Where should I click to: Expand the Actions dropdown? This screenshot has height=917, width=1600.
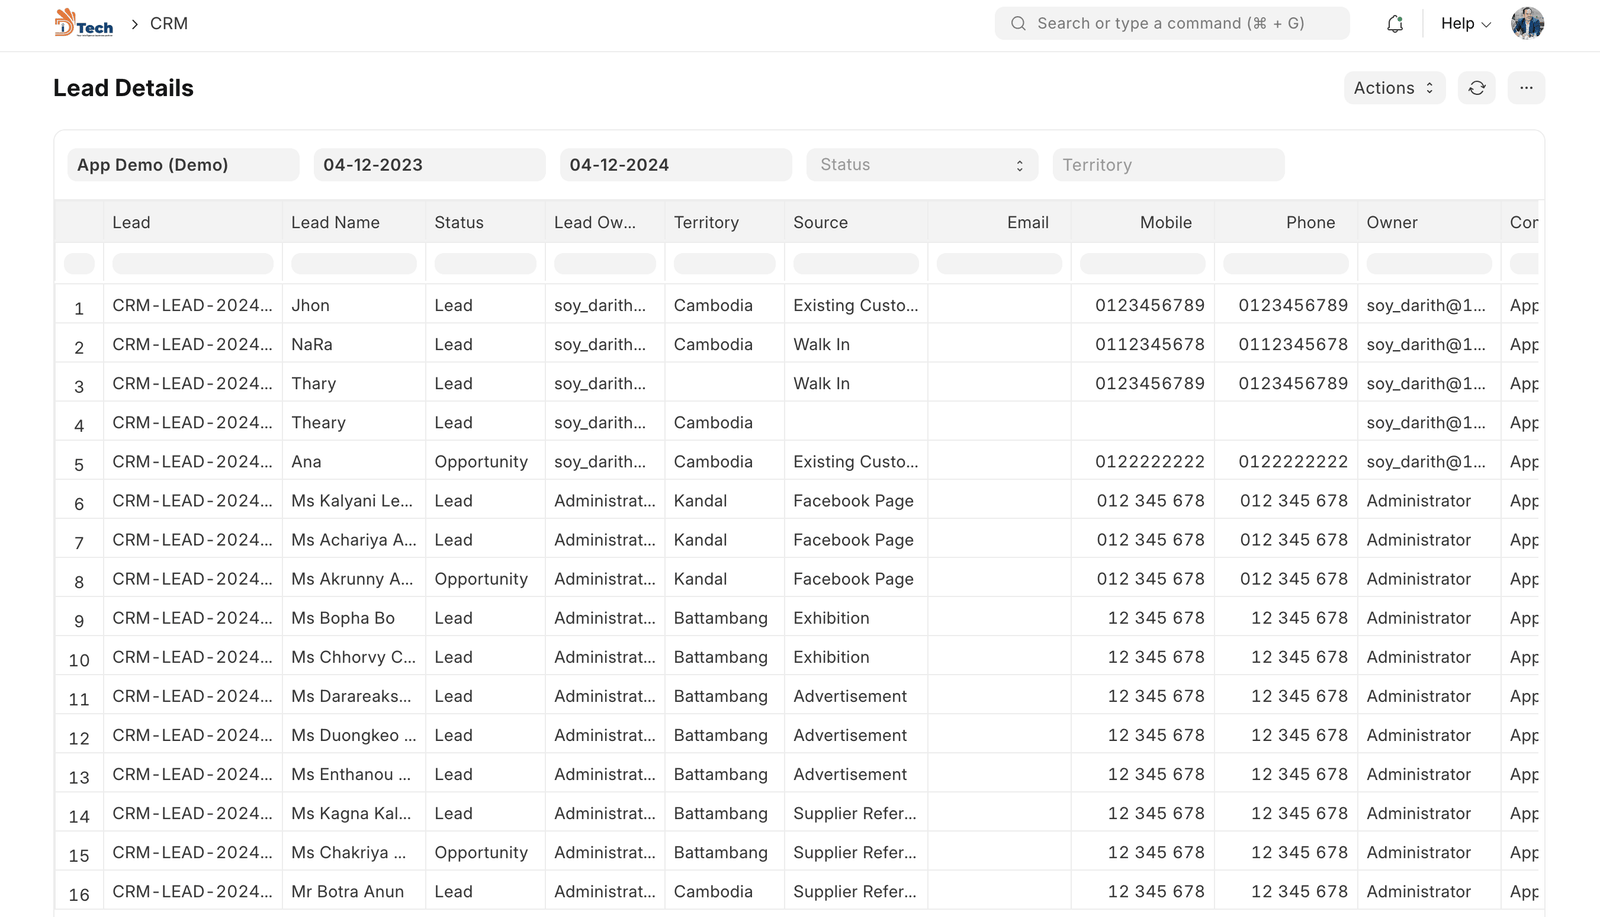tap(1393, 88)
